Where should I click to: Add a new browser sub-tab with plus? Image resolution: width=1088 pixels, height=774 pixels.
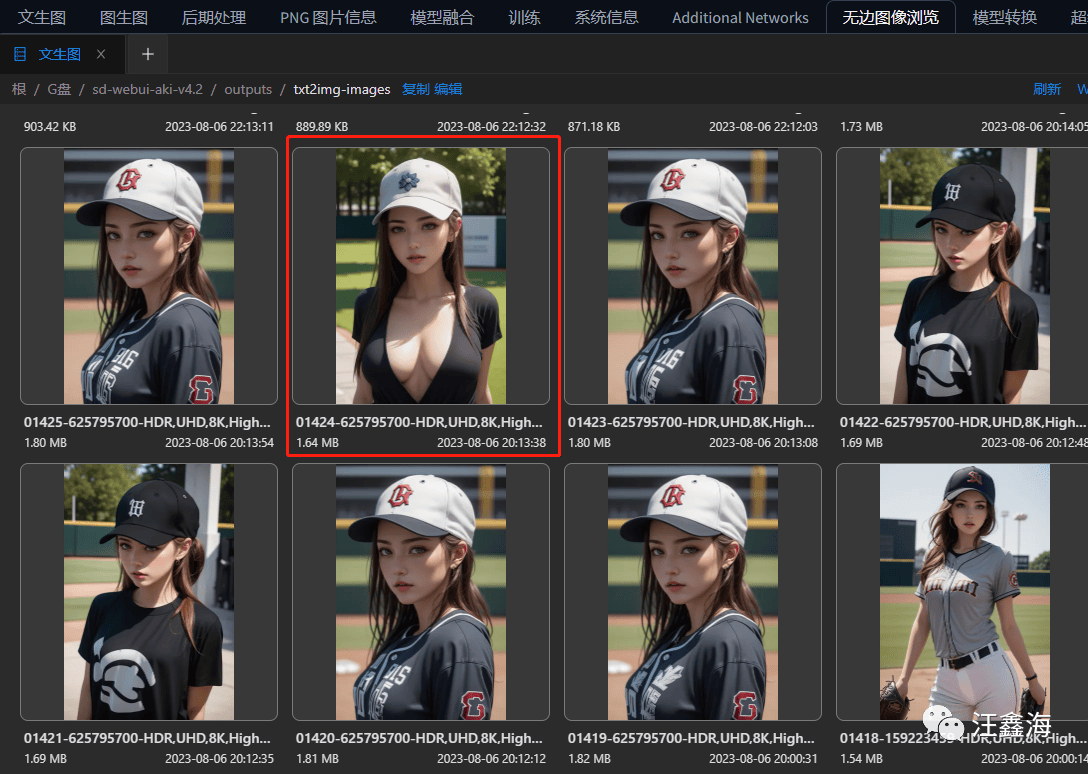[x=148, y=54]
